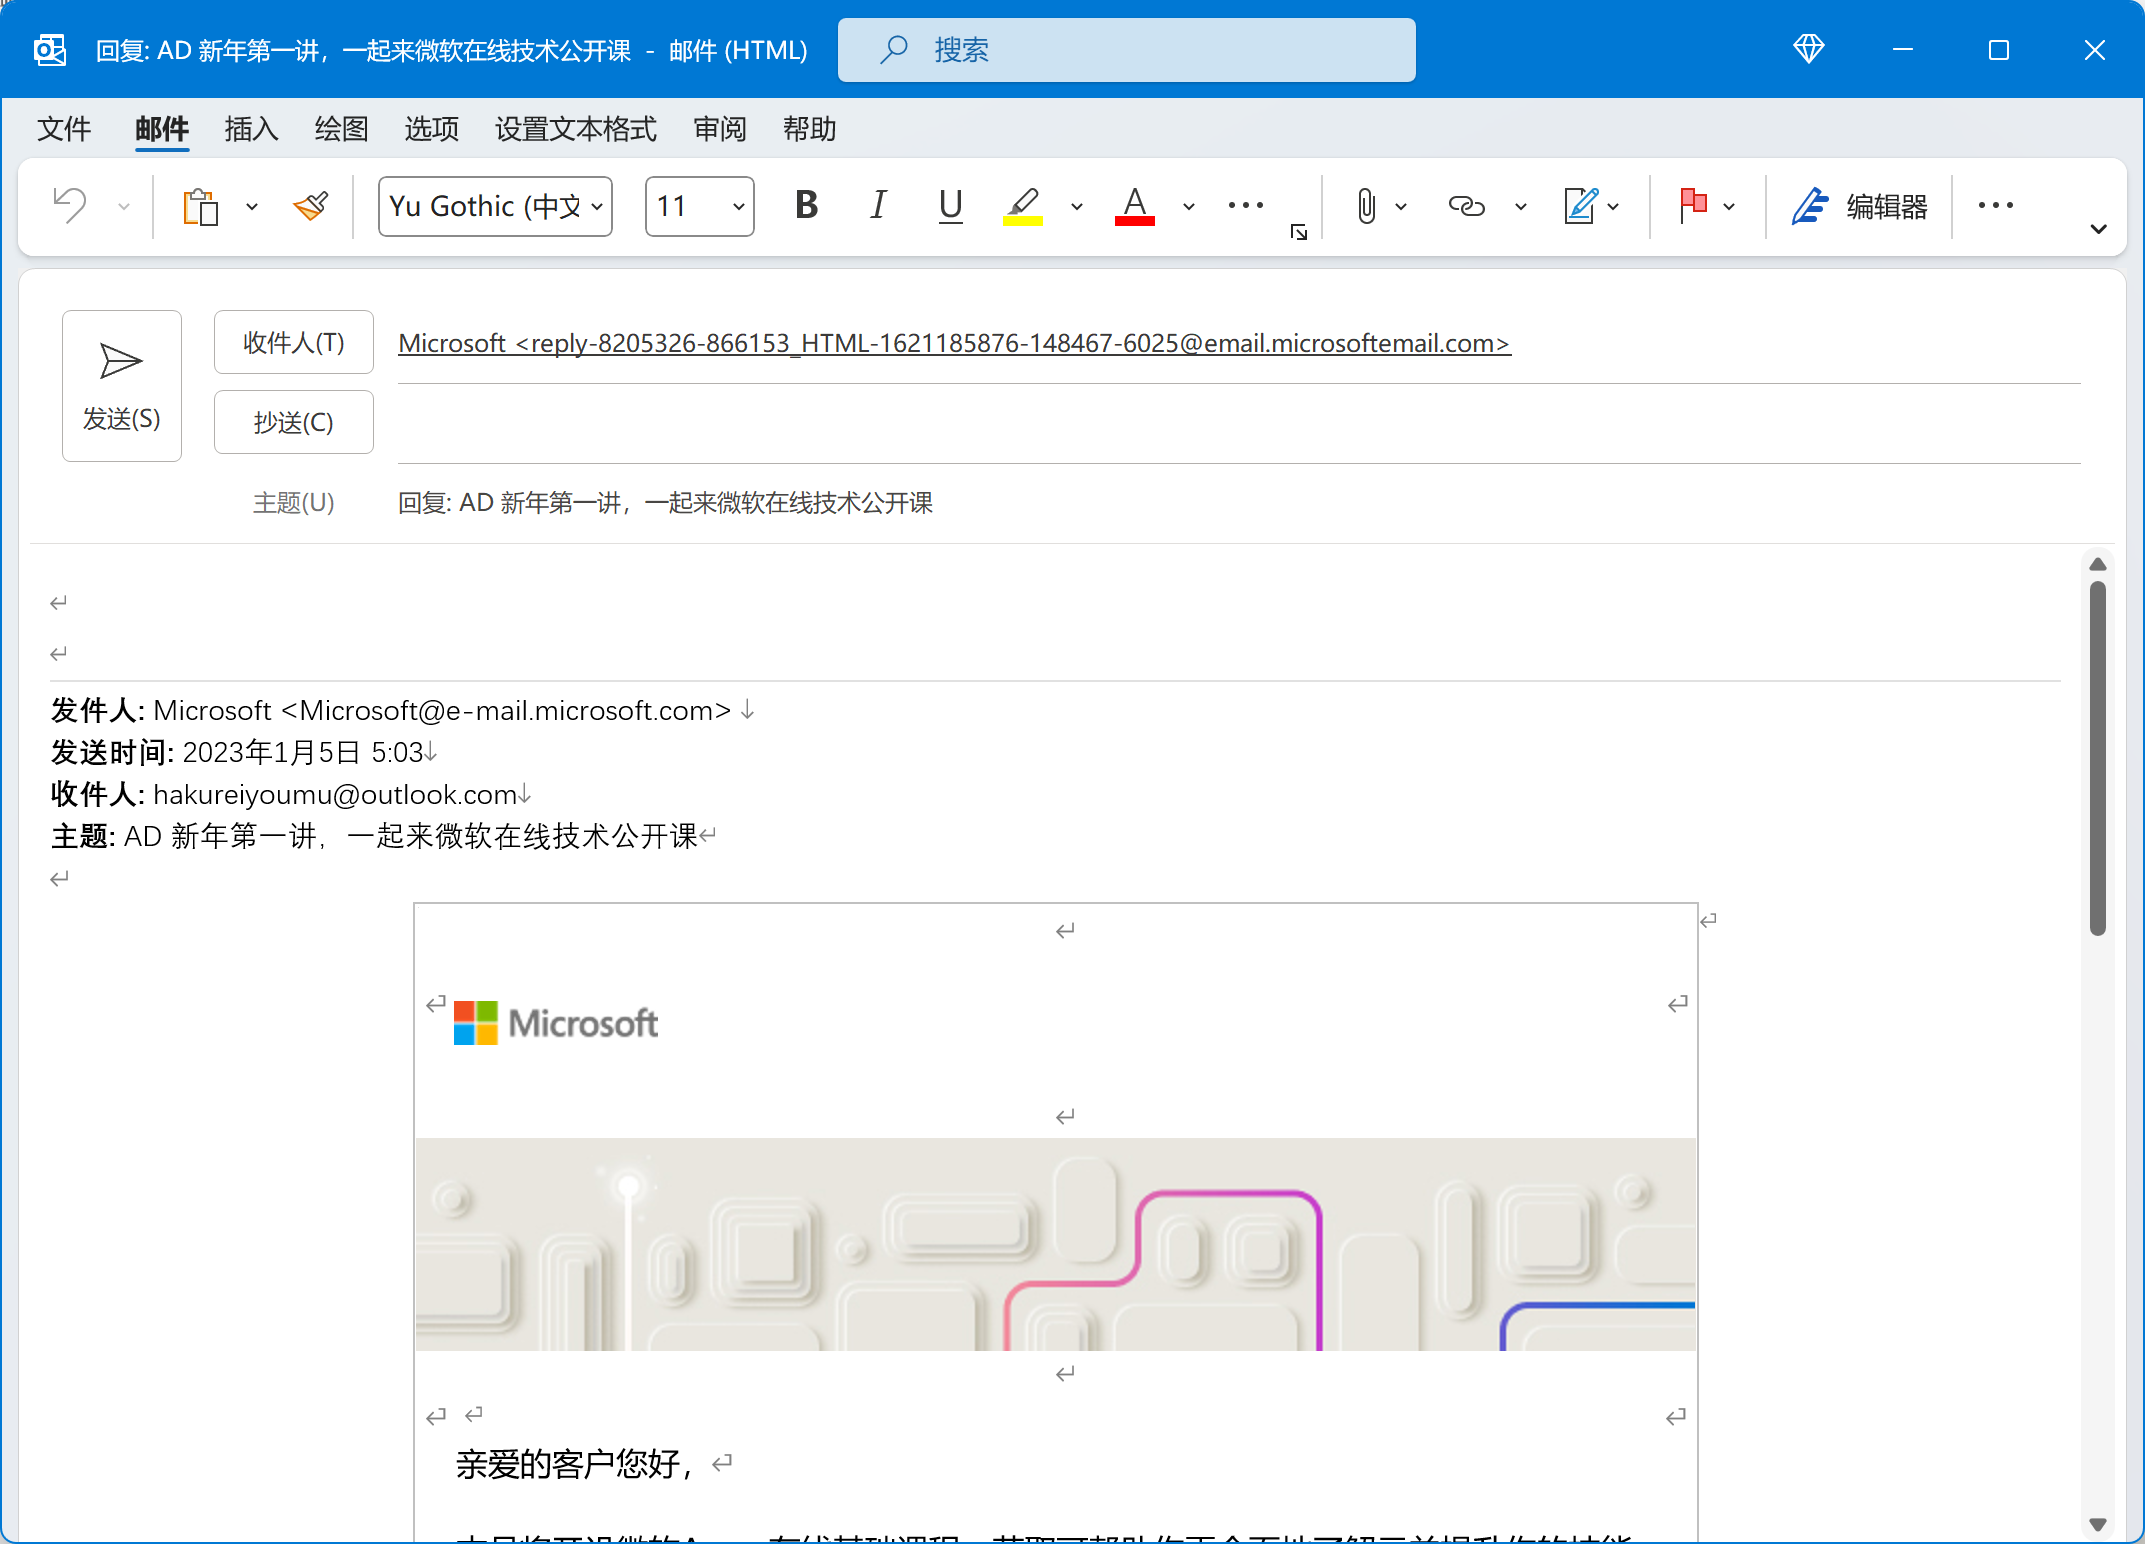
Task: Open the Editor proofing tool
Action: (x=1859, y=206)
